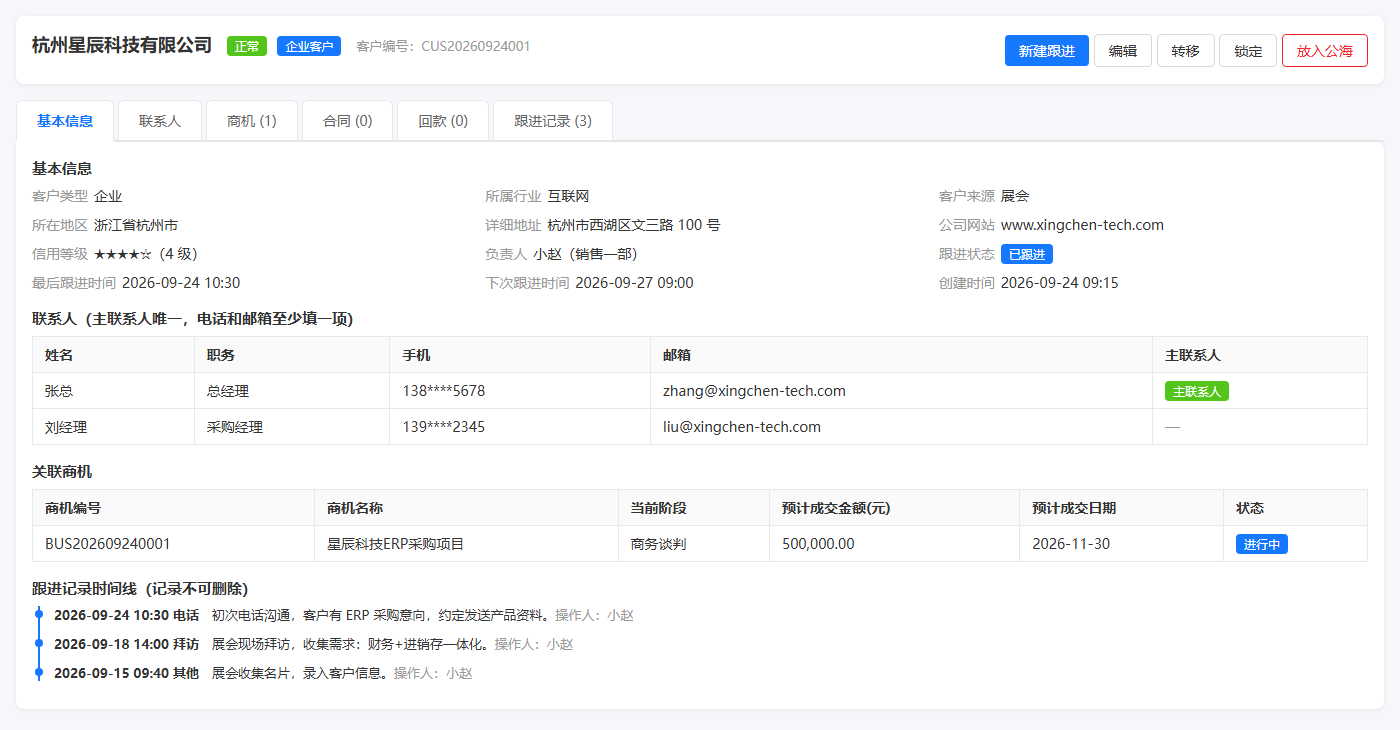1400x730 pixels.
Task: Click the 2026-09-24 10:30 电话 timeline dot
Action: point(39,615)
